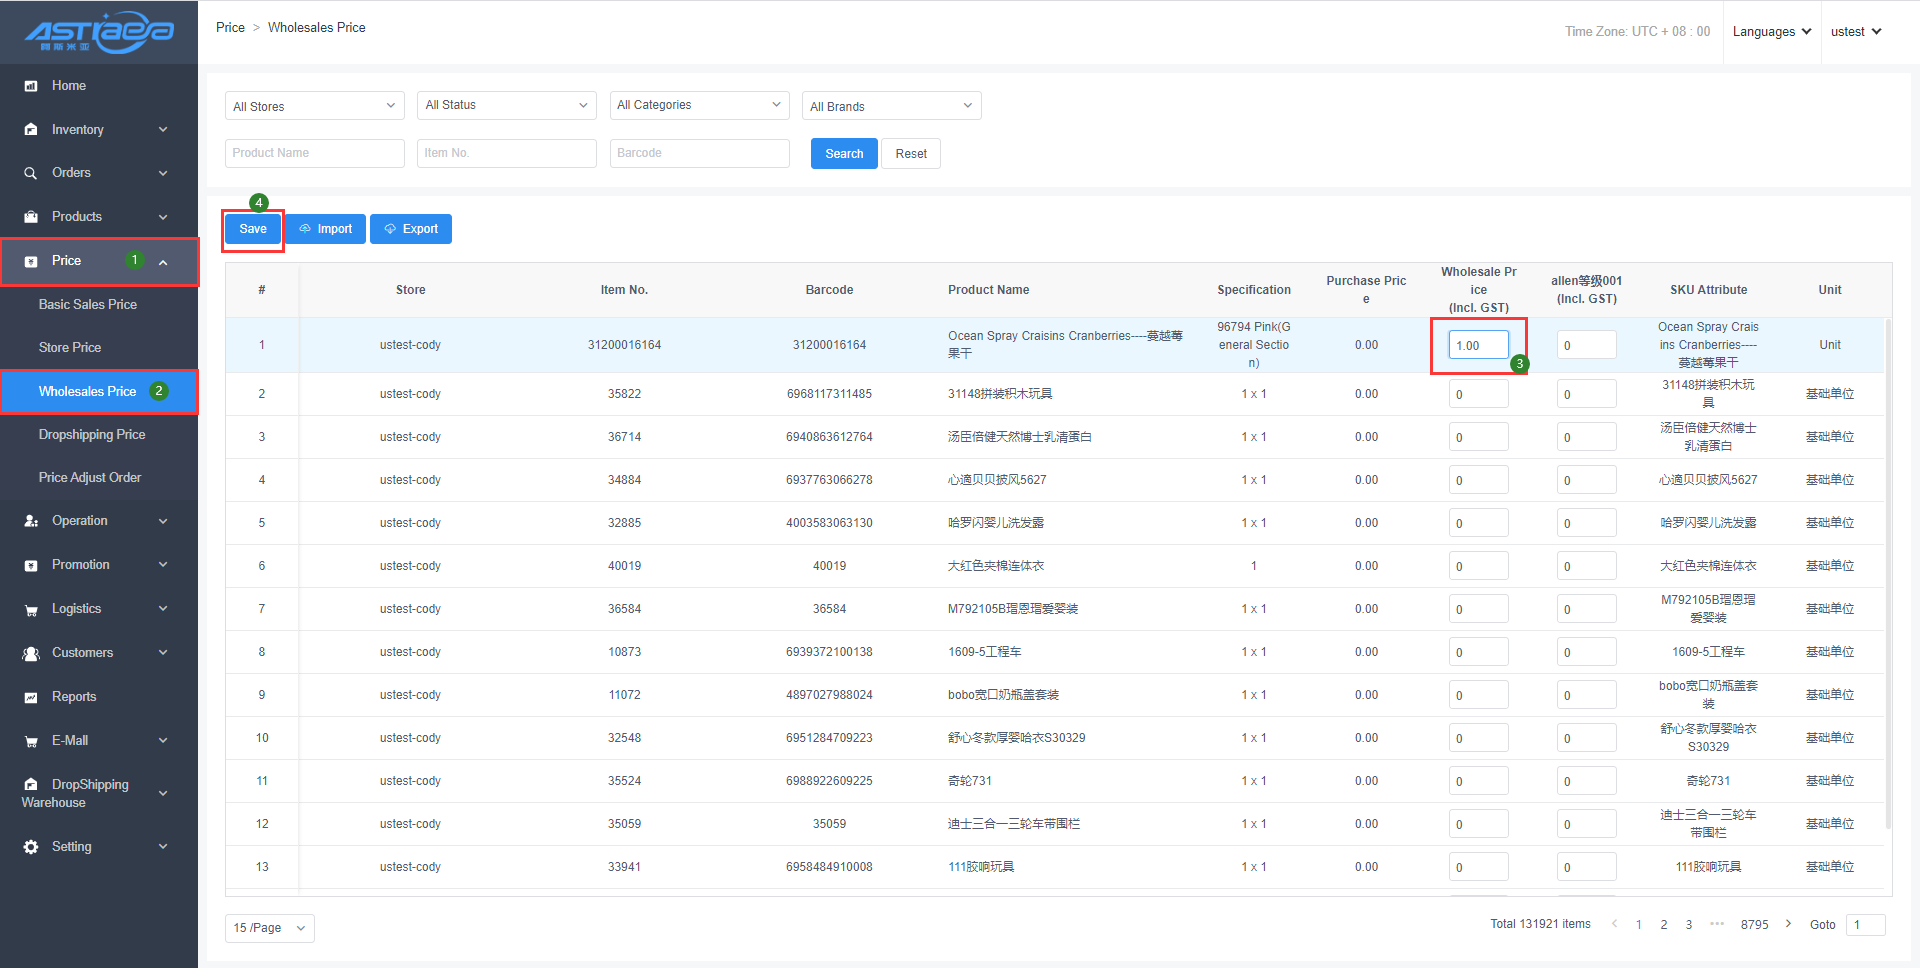The height and width of the screenshot is (968, 1920).
Task: Open the 15 /Page size selector
Action: [x=269, y=928]
